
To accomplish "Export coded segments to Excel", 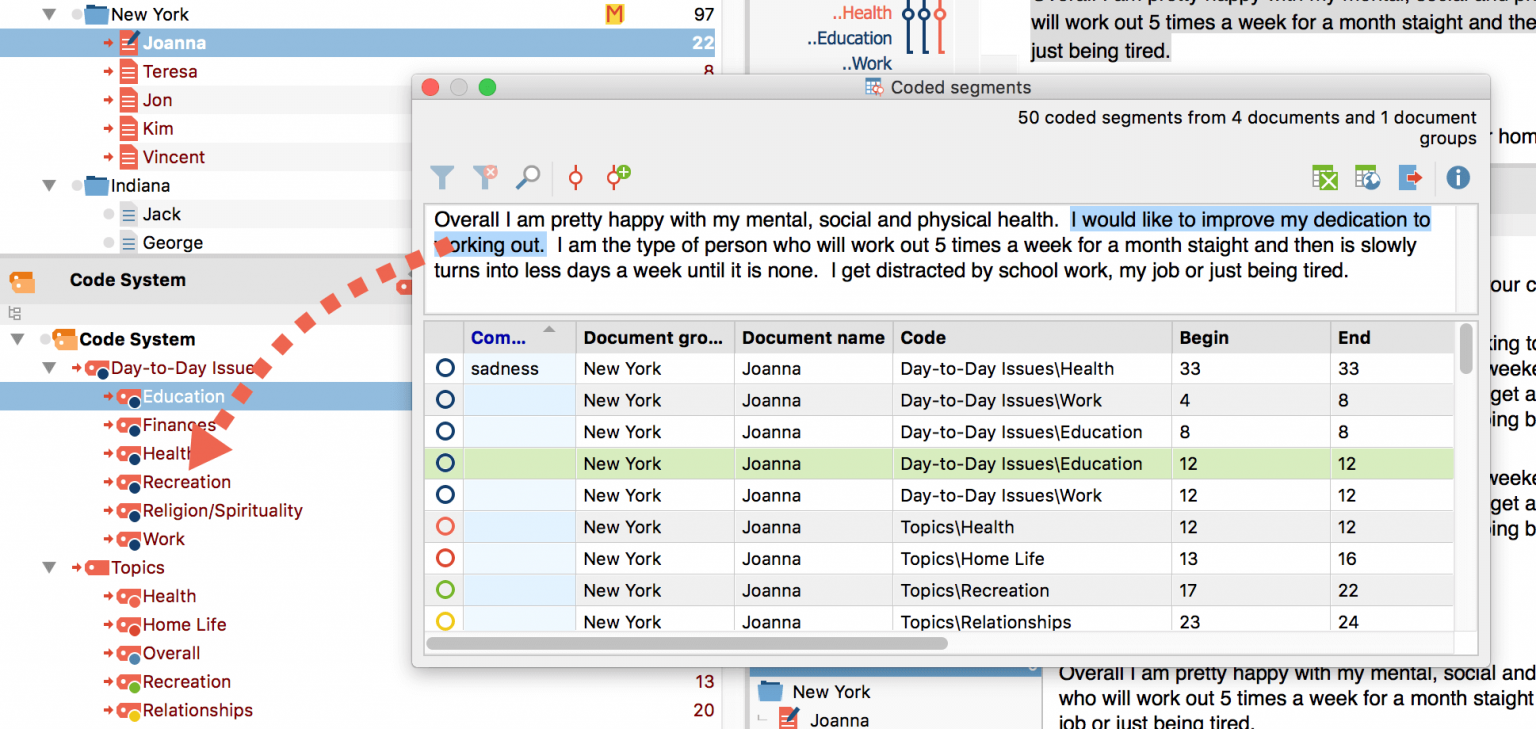I will pos(1324,177).
